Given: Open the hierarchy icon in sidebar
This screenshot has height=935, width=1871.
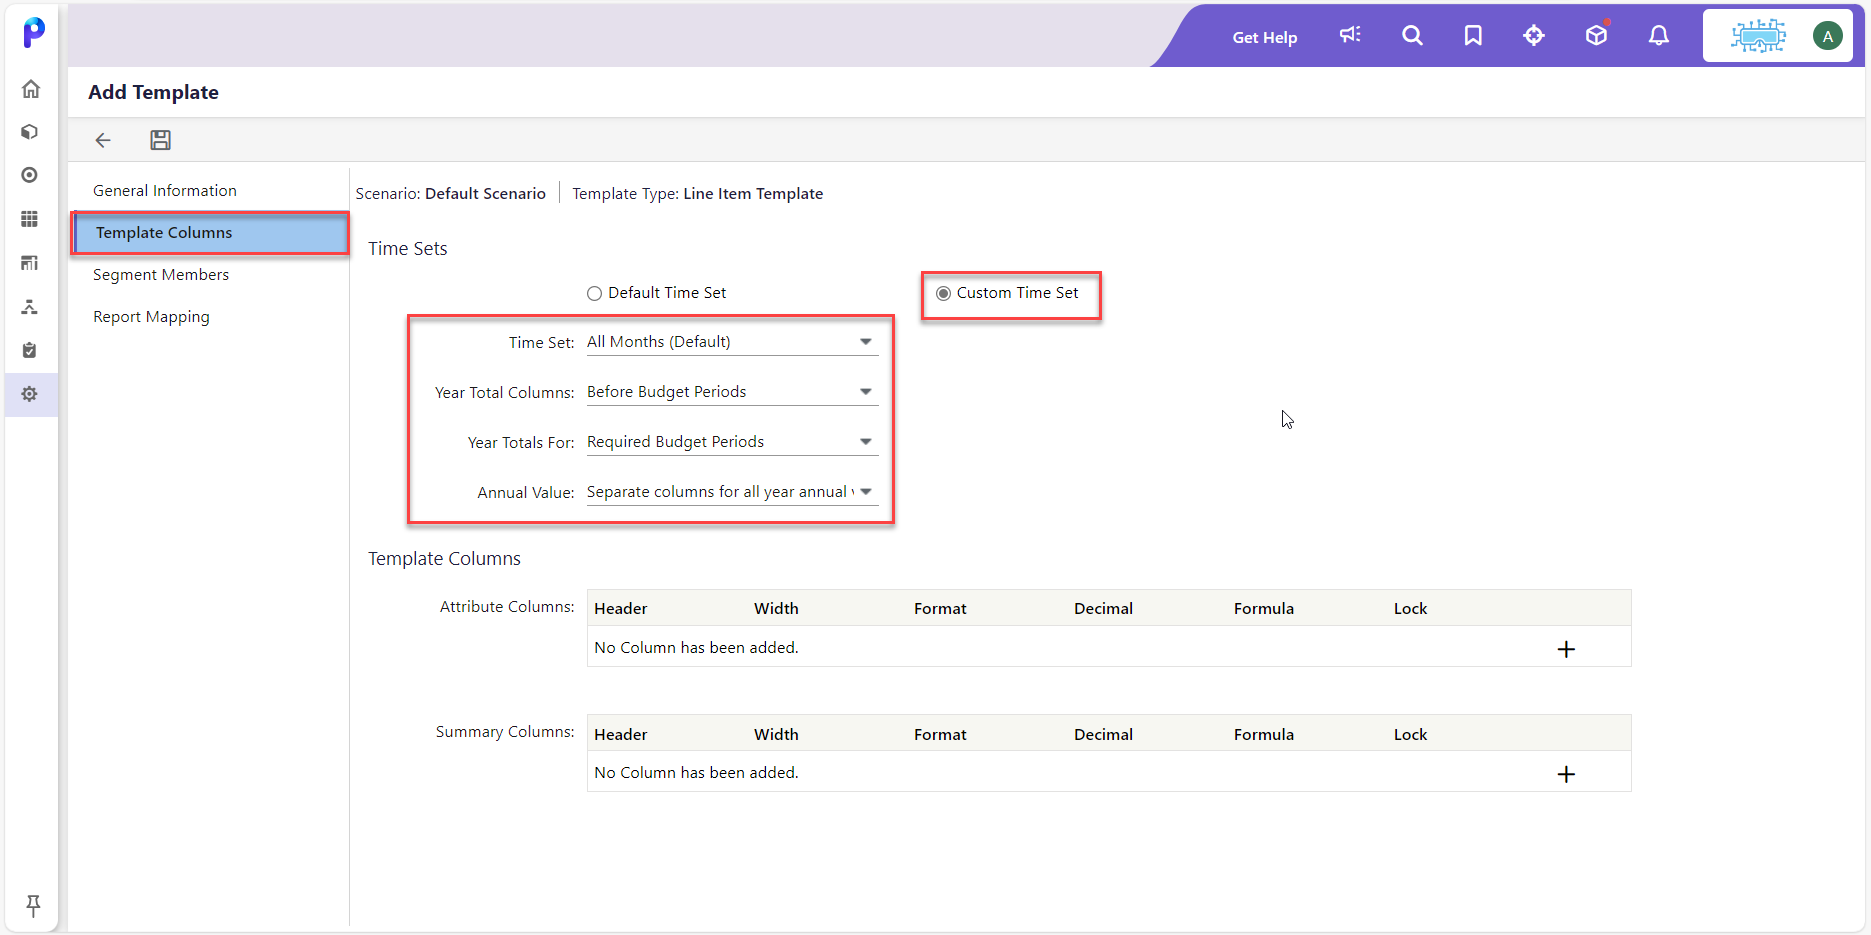Looking at the screenshot, I should [30, 306].
